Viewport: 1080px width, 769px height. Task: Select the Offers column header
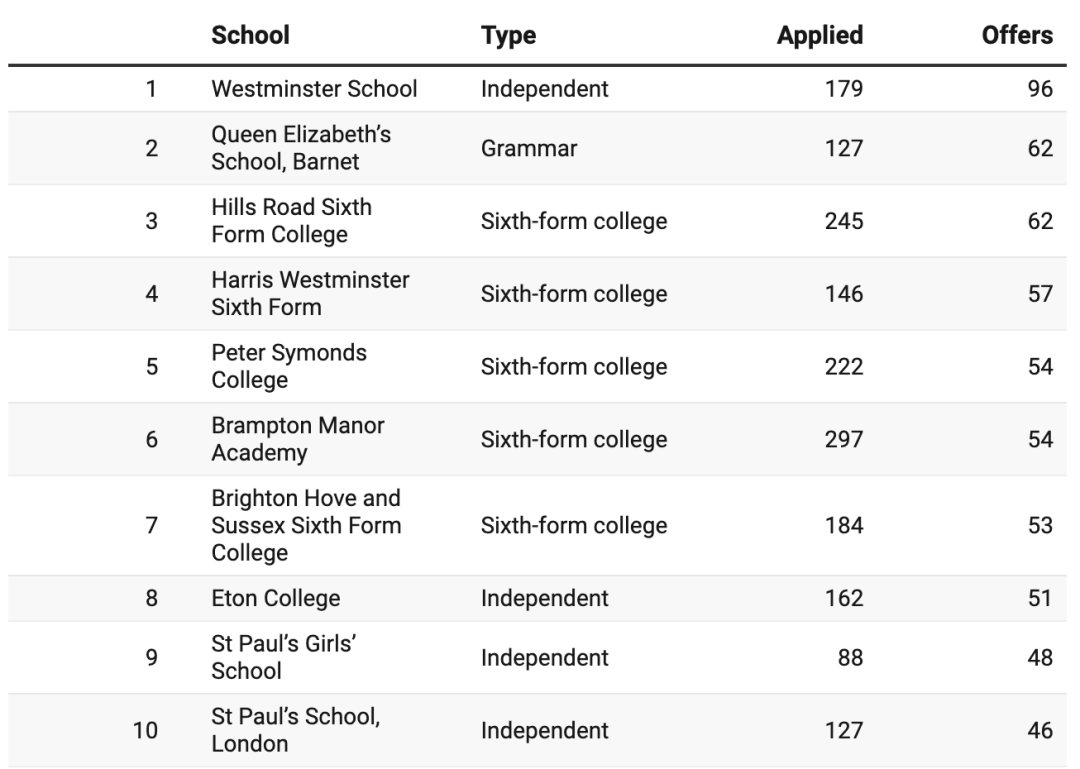[1017, 36]
